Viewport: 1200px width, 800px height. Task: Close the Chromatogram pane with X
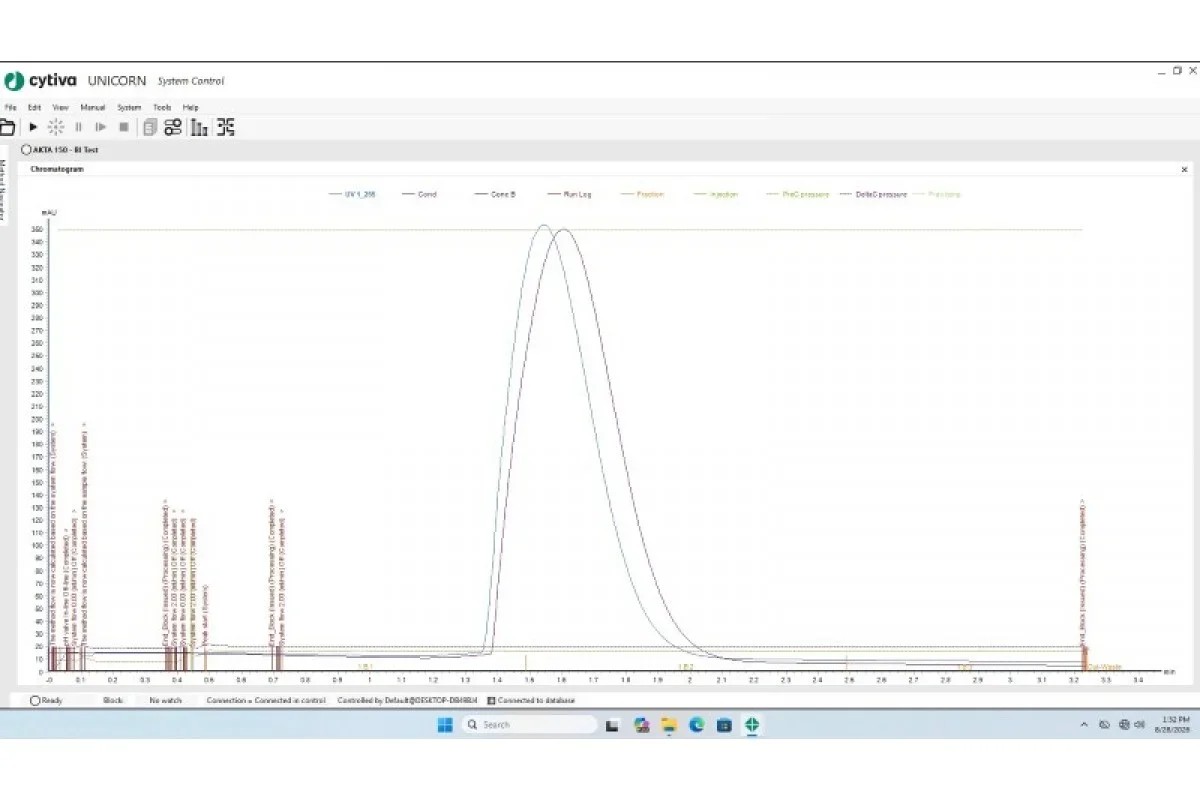pyautogui.click(x=1184, y=170)
